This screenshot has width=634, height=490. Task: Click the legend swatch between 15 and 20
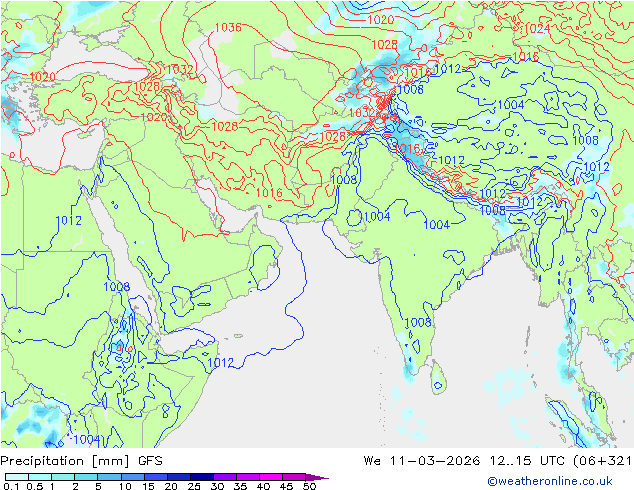pos(156,477)
